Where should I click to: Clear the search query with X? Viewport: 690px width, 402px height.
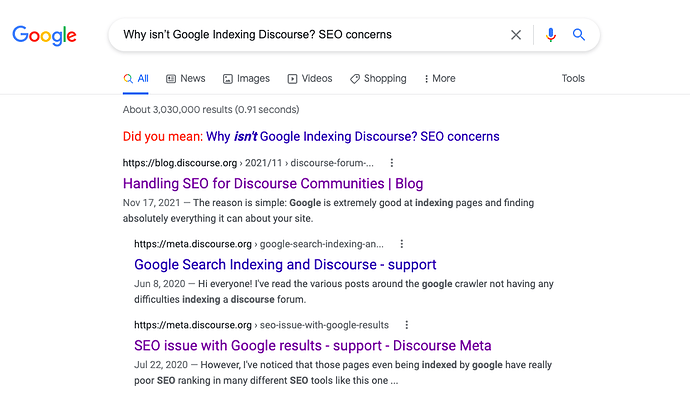pyautogui.click(x=516, y=35)
